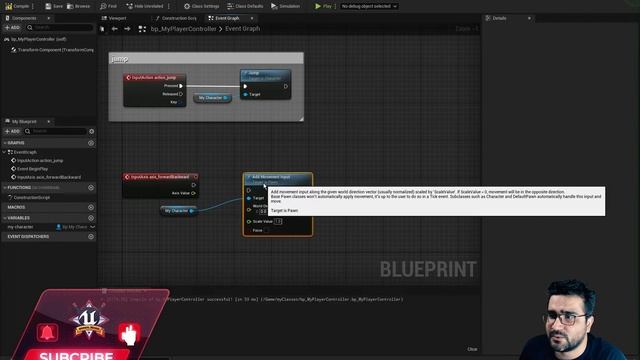Focus the Components search field

click(59, 27)
